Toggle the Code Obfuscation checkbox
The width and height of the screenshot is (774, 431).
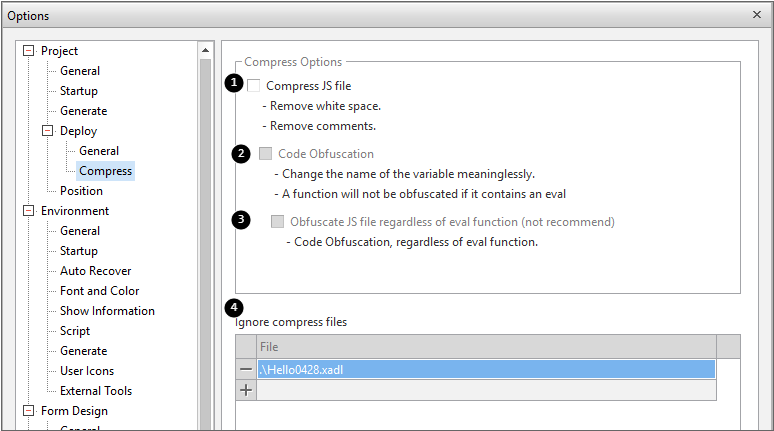pyautogui.click(x=266, y=154)
